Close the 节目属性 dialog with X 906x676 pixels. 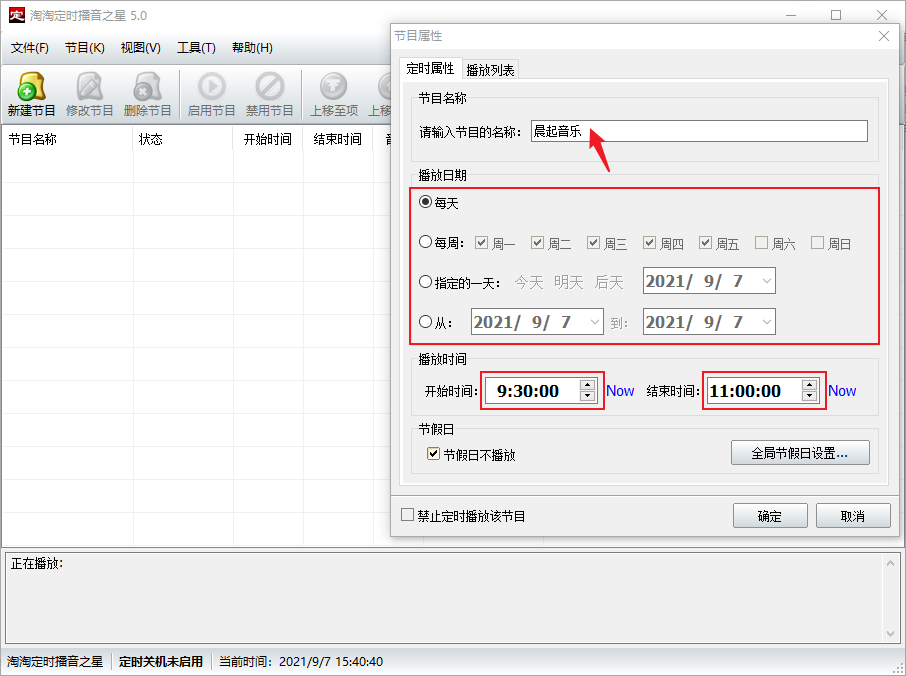[883, 36]
